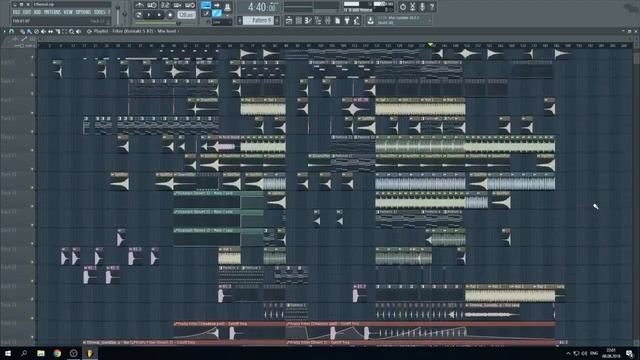
Task: Open the playlist options menu arrow
Action: pos(4,31)
